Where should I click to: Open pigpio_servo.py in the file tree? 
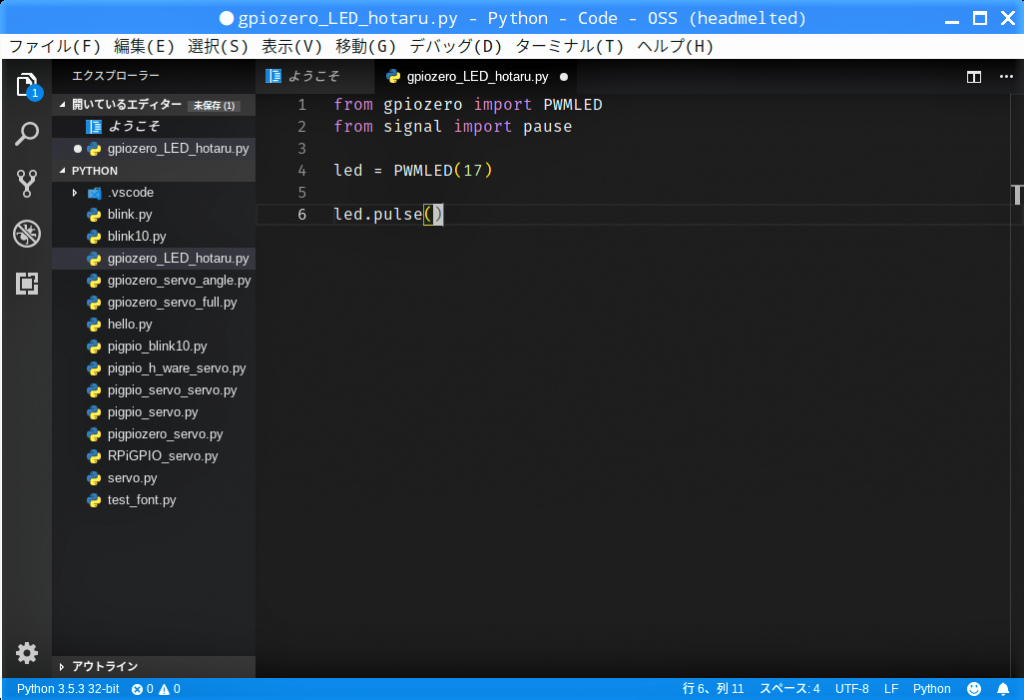[152, 412]
